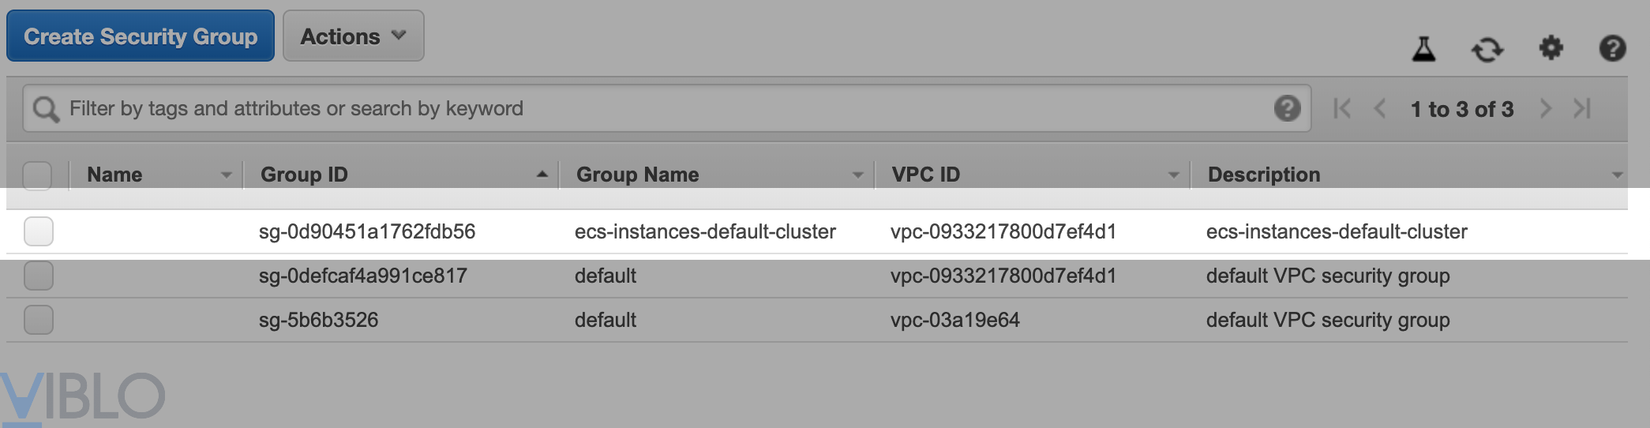This screenshot has width=1650, height=428.
Task: Open the help question mark icon
Action: coord(1612,48)
